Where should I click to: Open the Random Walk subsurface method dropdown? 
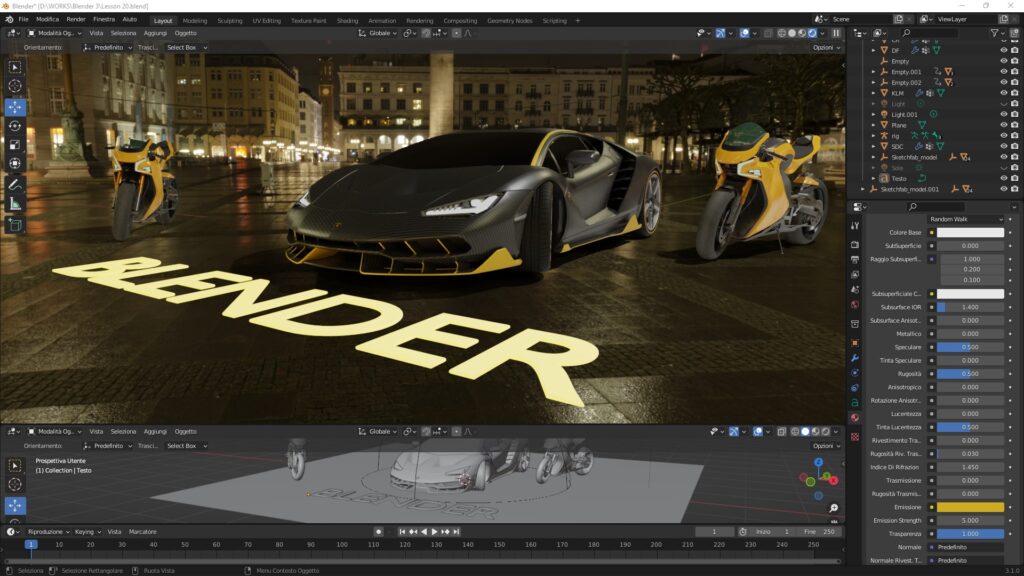click(x=965, y=219)
